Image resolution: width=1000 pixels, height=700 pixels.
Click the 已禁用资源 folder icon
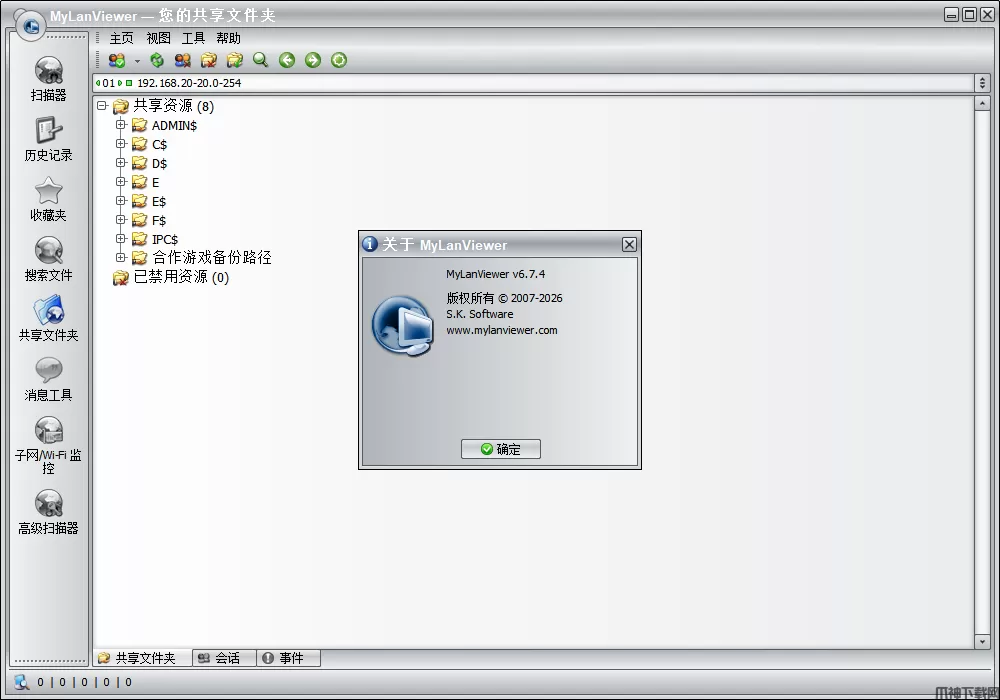[121, 277]
